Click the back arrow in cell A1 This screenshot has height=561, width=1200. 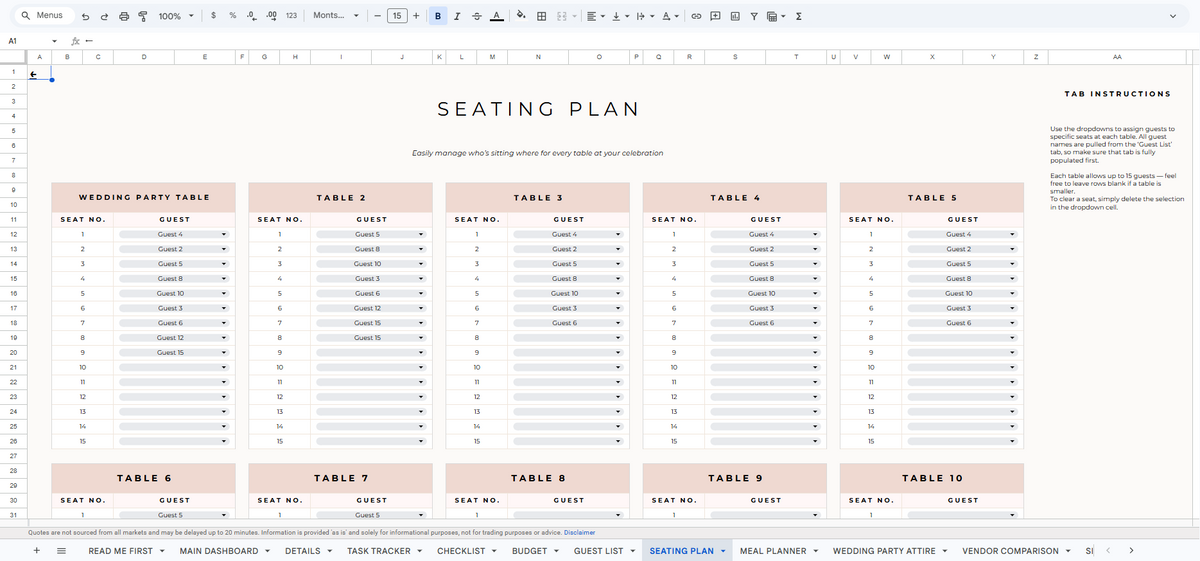tap(34, 73)
